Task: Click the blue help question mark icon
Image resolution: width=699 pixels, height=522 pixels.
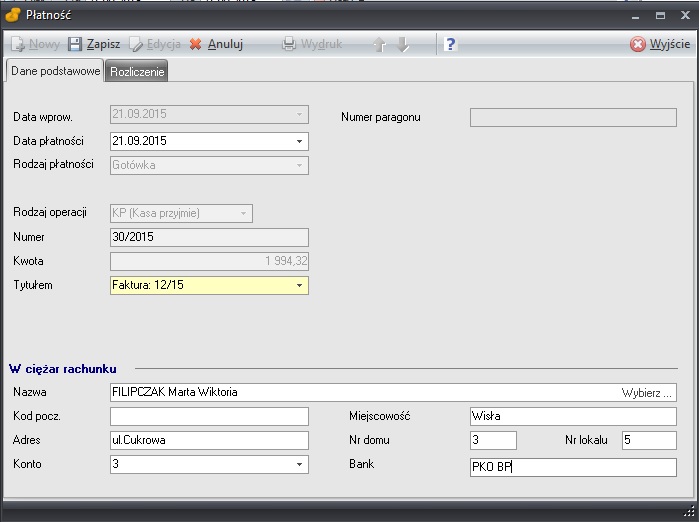Action: click(451, 44)
